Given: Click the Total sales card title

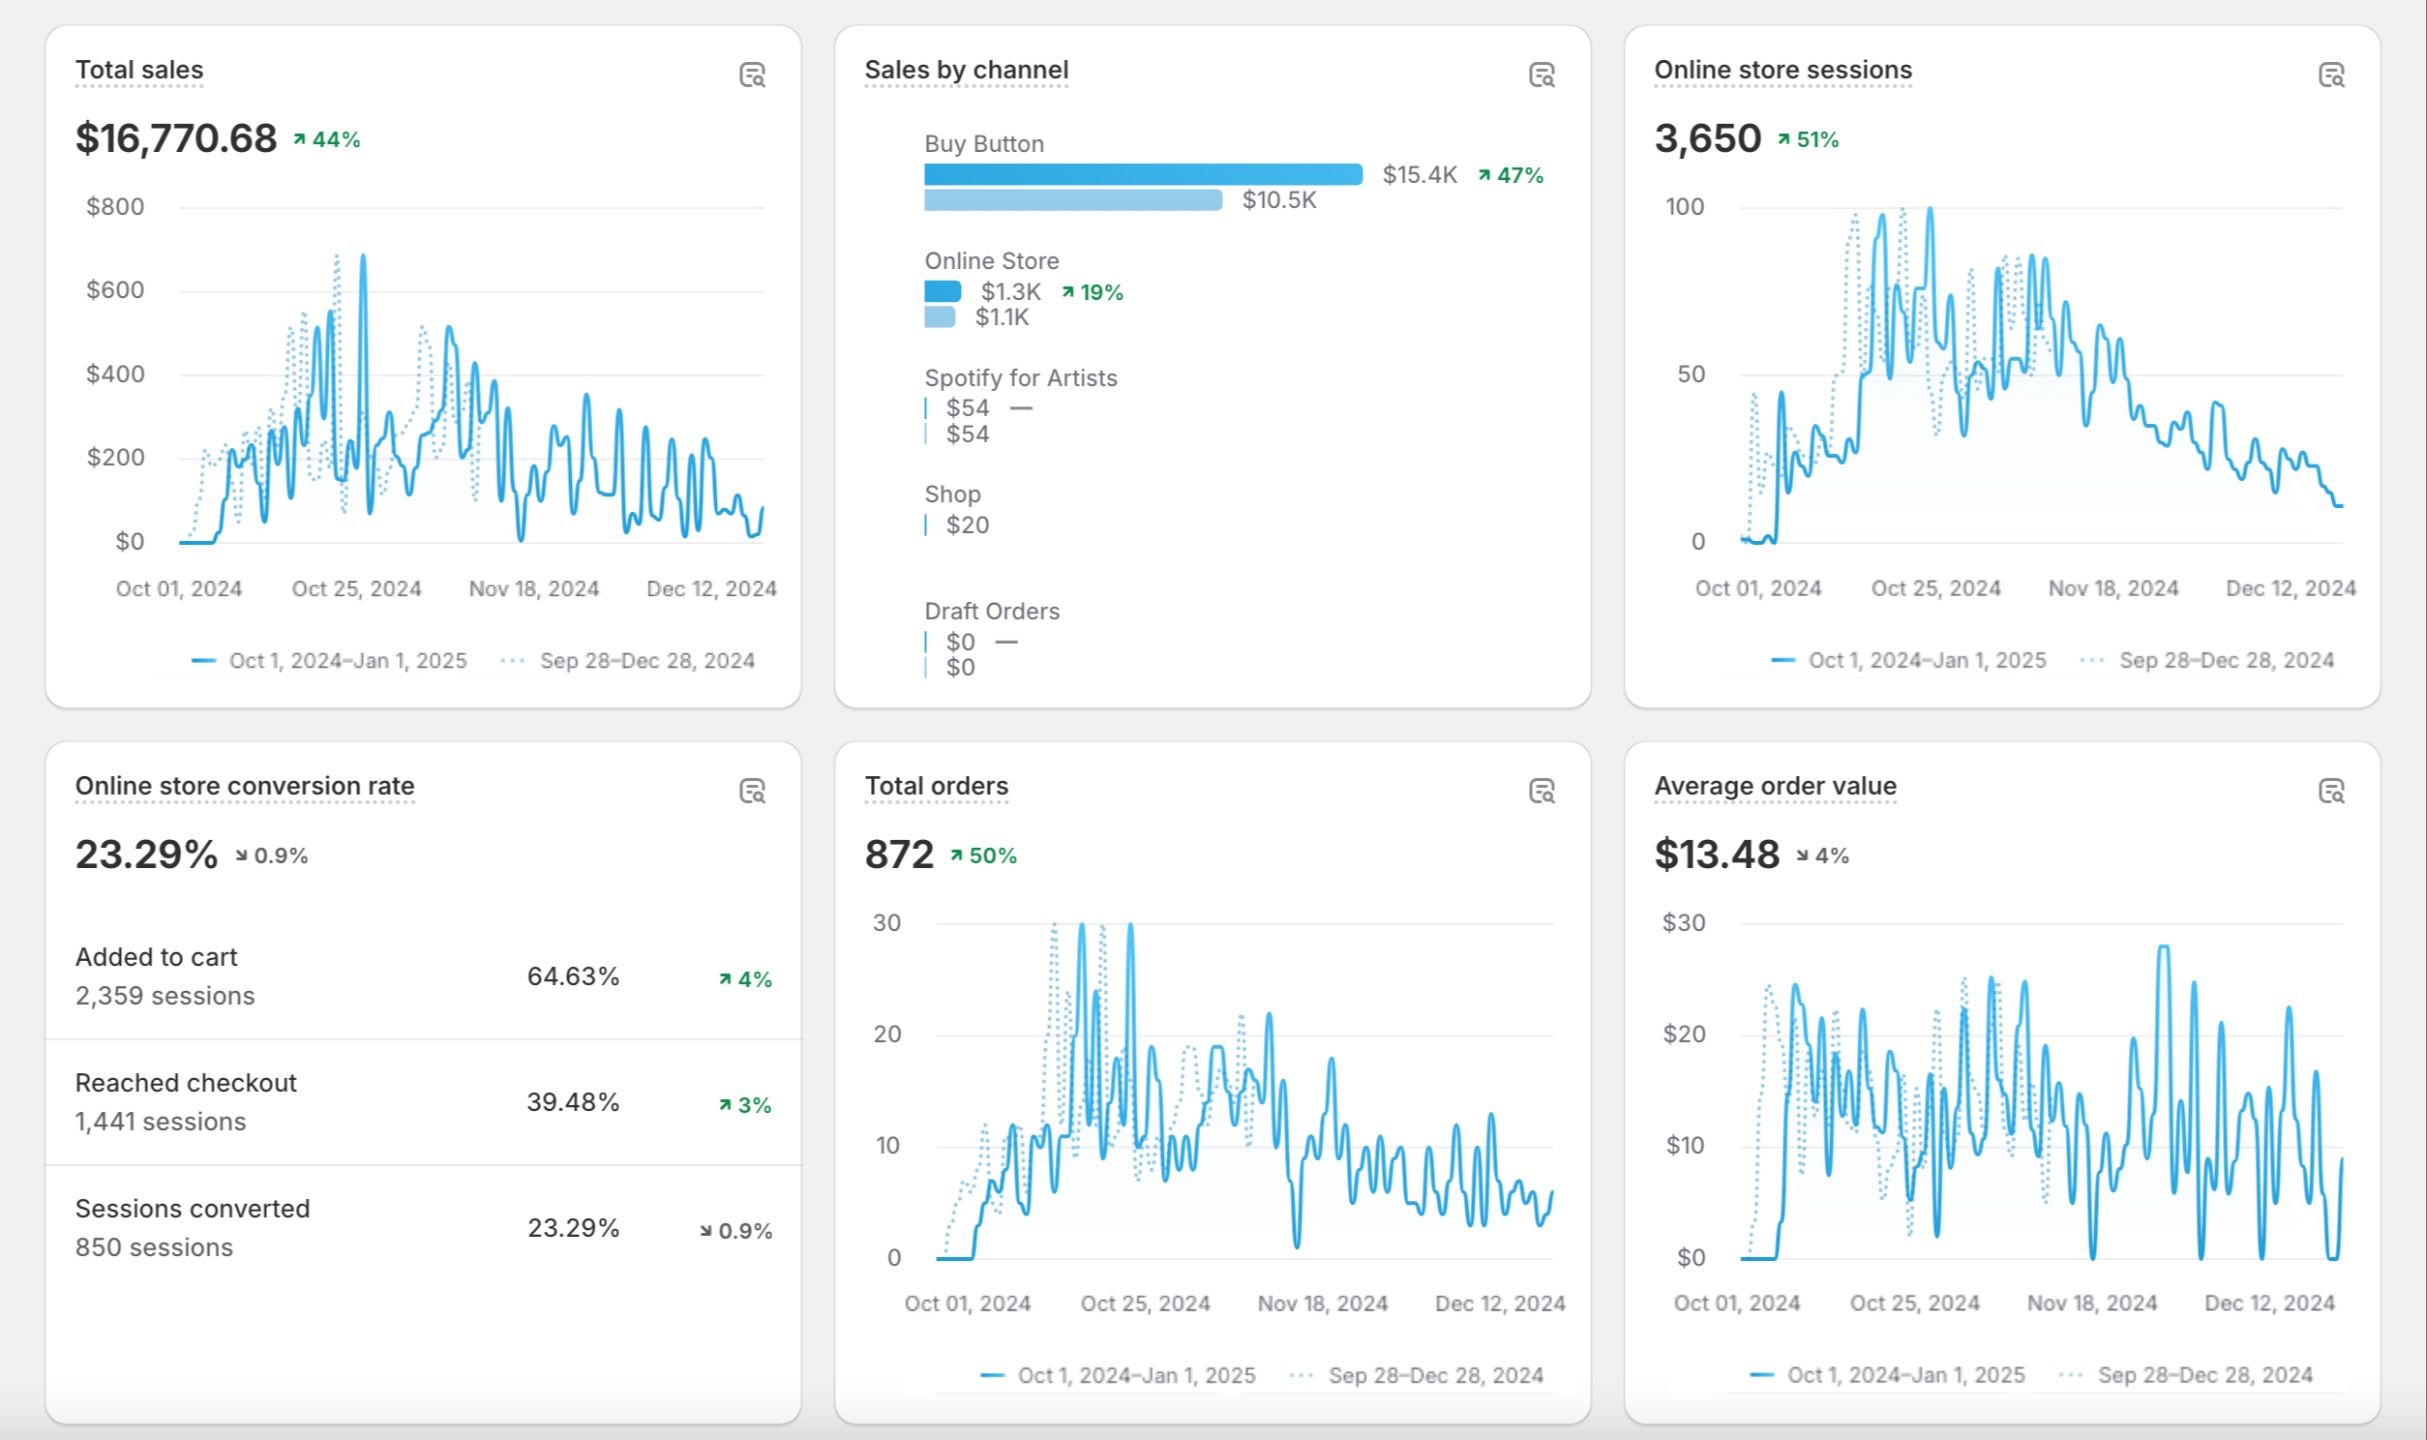Looking at the screenshot, I should (139, 70).
